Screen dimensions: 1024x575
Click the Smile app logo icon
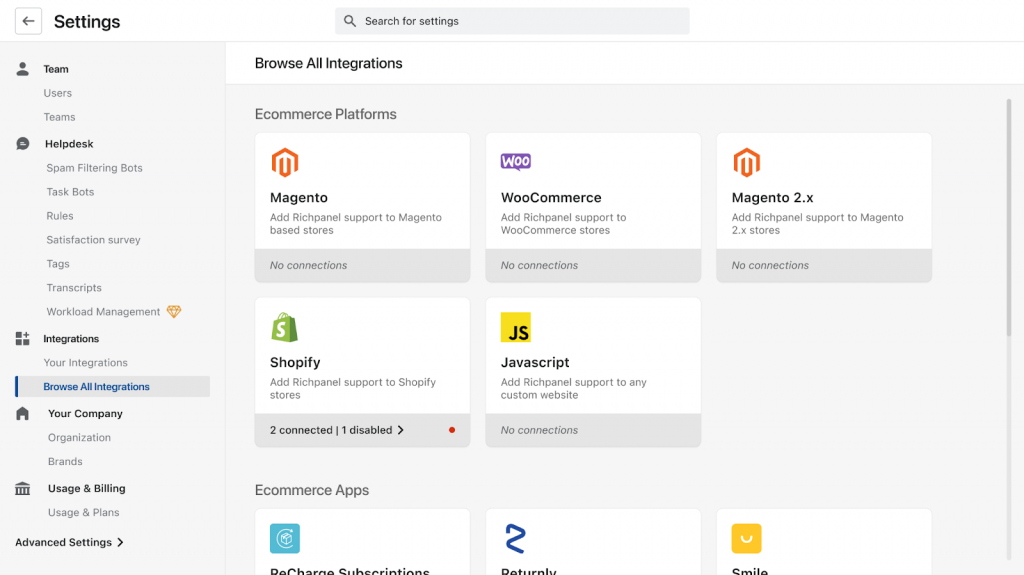746,538
